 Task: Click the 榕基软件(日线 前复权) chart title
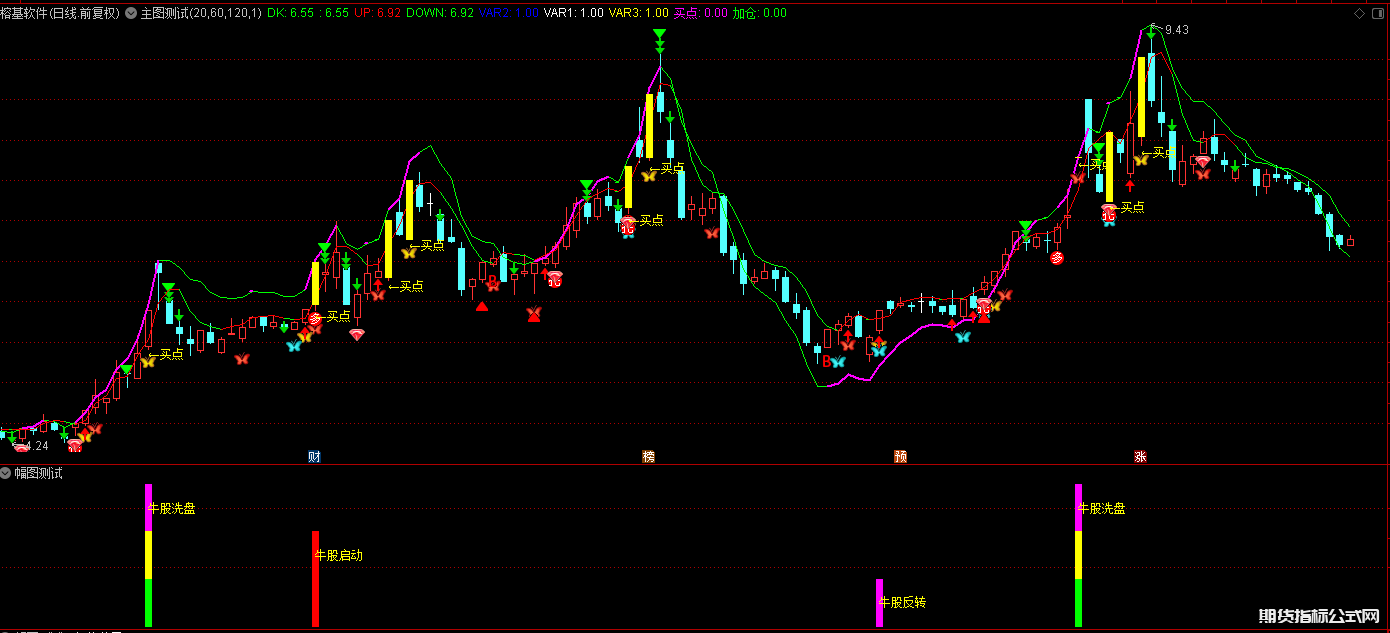tap(60, 13)
